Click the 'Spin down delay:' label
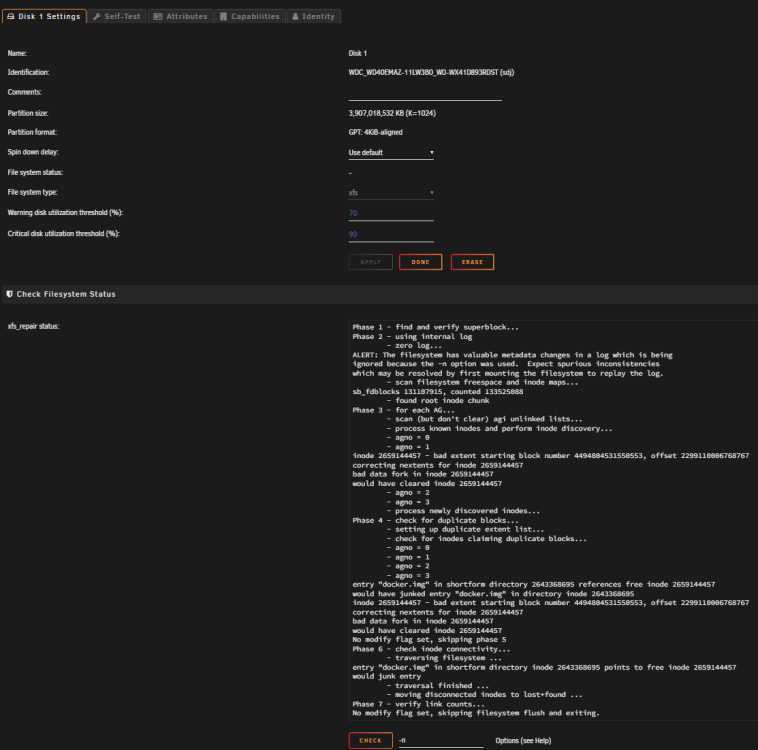 [x=33, y=152]
